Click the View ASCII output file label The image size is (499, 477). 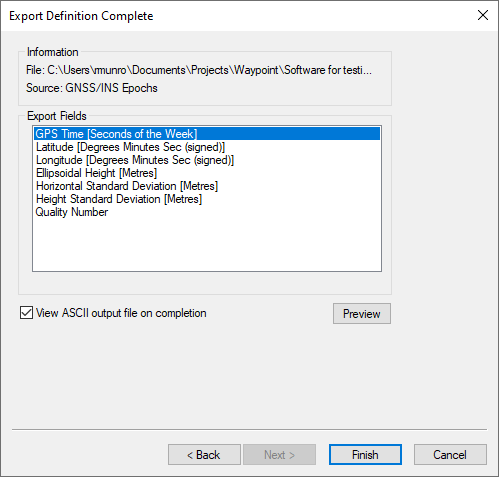(x=121, y=313)
